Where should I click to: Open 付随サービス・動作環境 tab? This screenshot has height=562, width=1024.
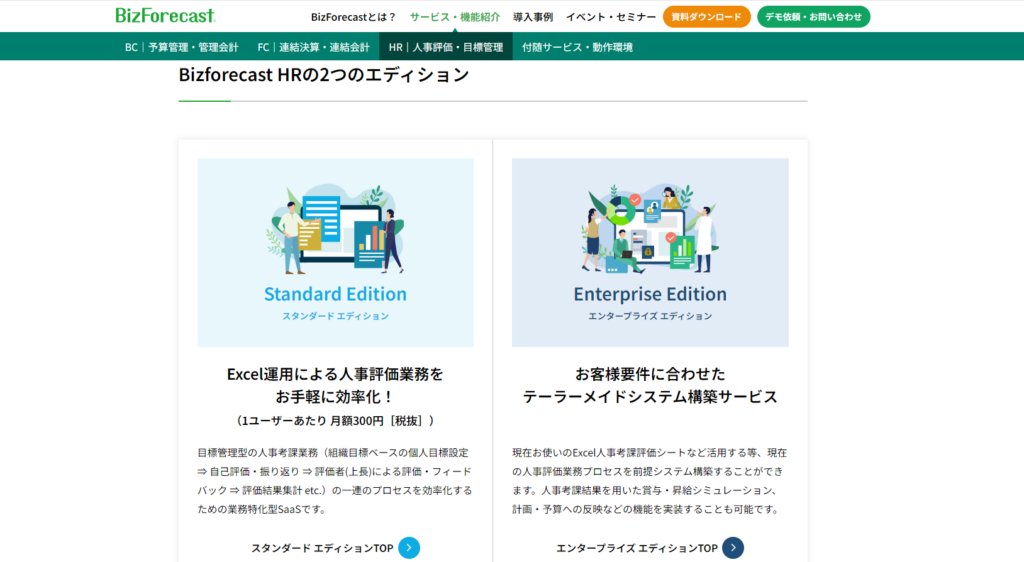pyautogui.click(x=577, y=47)
